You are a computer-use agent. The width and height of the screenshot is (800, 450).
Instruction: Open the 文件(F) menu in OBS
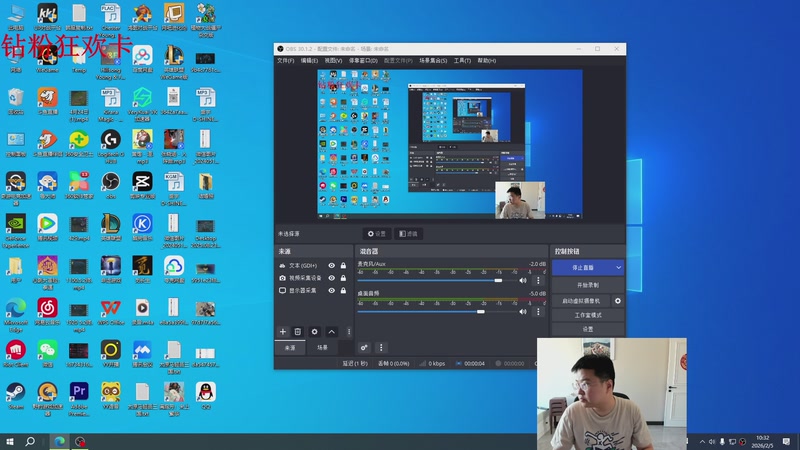(x=286, y=61)
